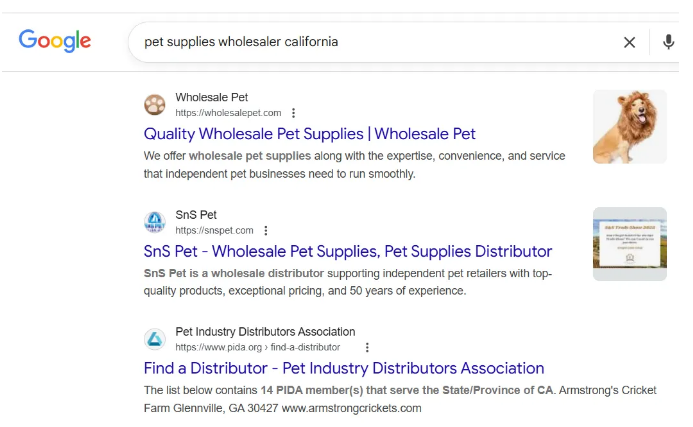693x427 pixels.
Task: Click the https://snspet.com URL text
Action: pos(214,230)
